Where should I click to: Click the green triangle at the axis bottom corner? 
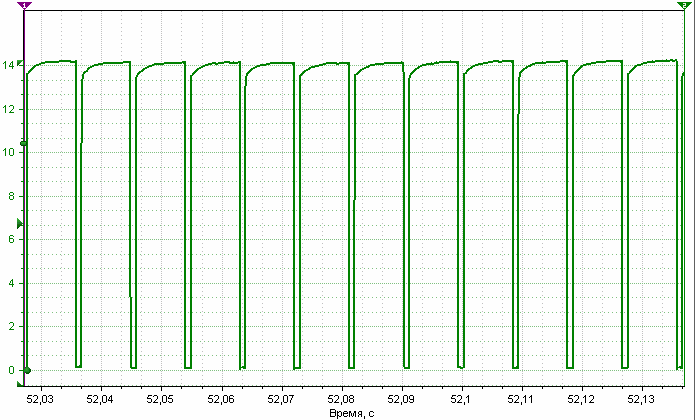[x=20, y=384]
